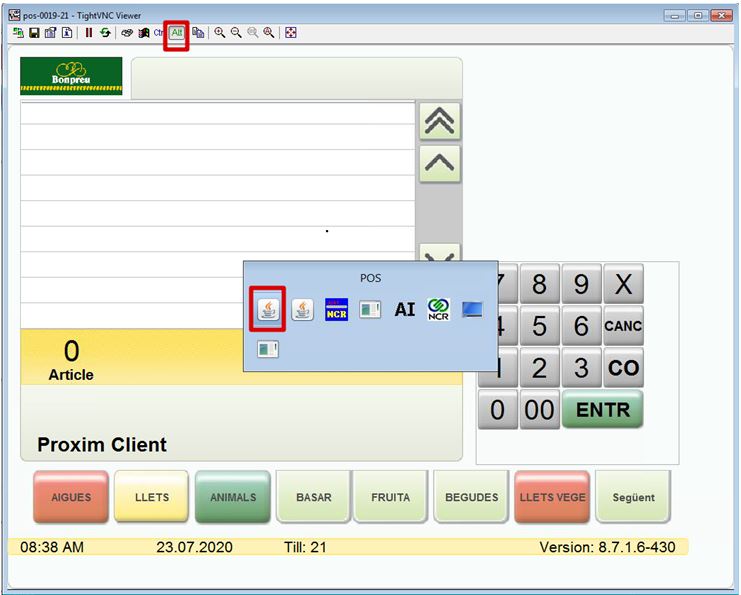Save the VNC session with the floppy disk icon

click(34, 33)
